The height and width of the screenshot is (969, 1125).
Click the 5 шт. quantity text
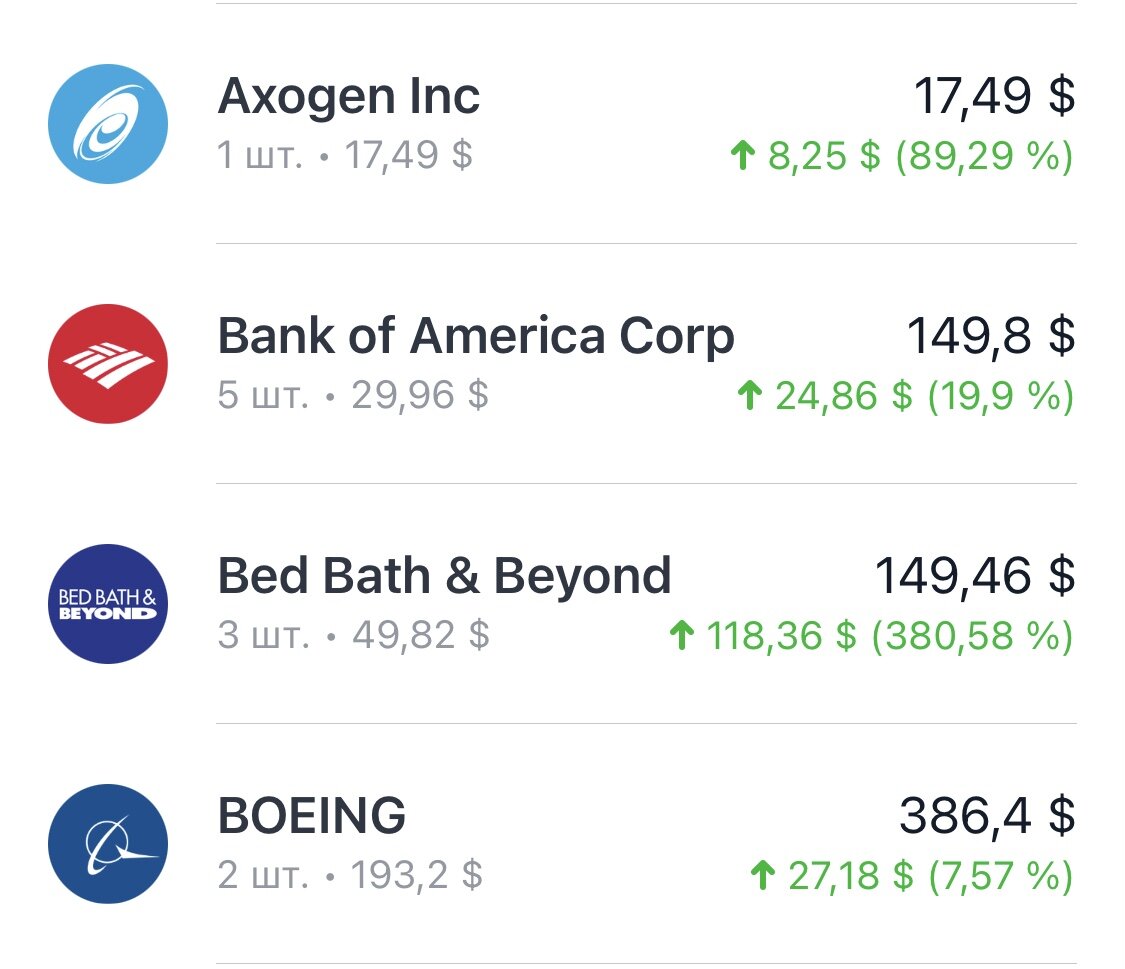click(x=263, y=395)
